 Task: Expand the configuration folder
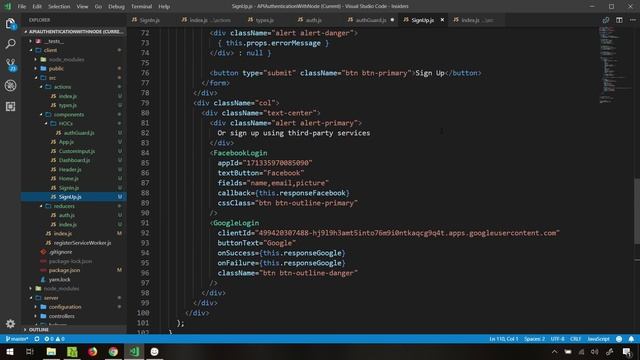pos(36,307)
